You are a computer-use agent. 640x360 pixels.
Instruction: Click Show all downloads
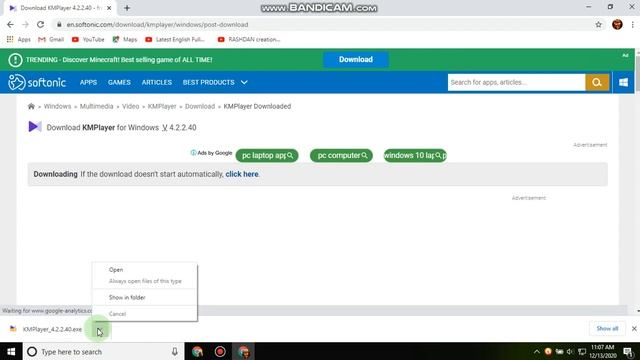click(x=607, y=329)
